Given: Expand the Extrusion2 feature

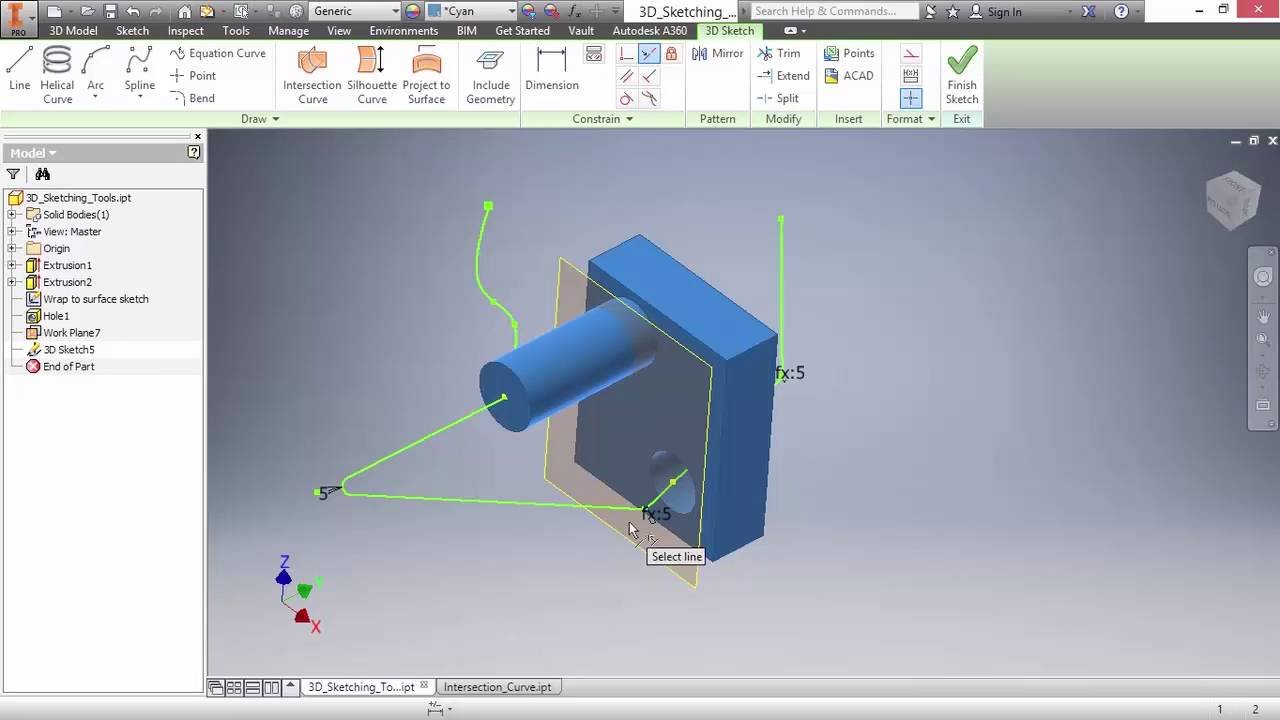Looking at the screenshot, I should (x=12, y=283).
